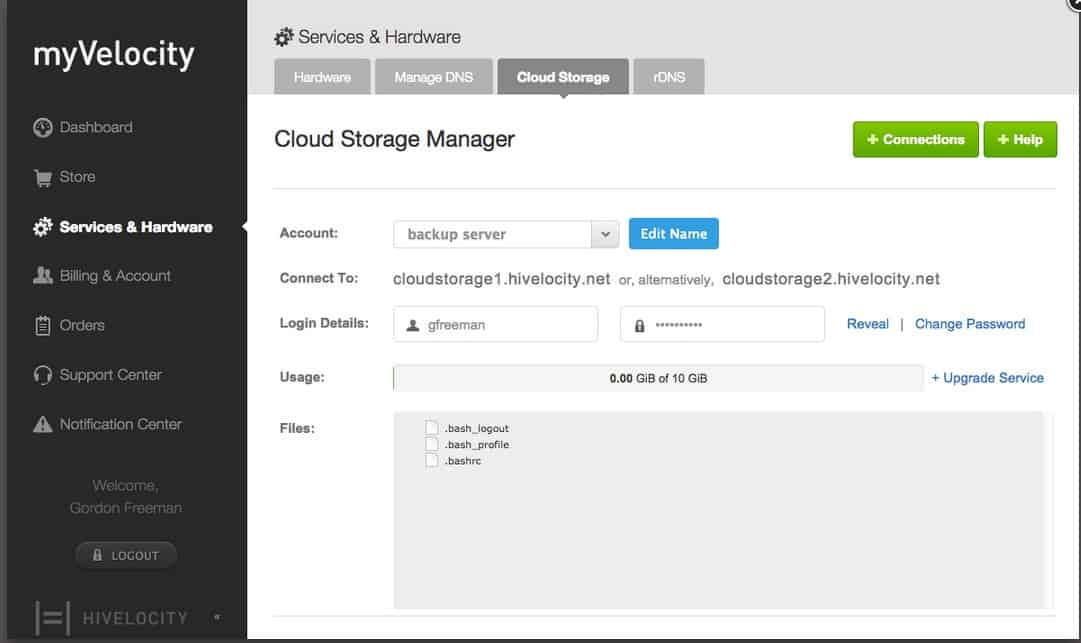Viewport: 1081px width, 643px height.
Task: Click the cloudstorage2.hivelocity.net address
Action: 831,279
